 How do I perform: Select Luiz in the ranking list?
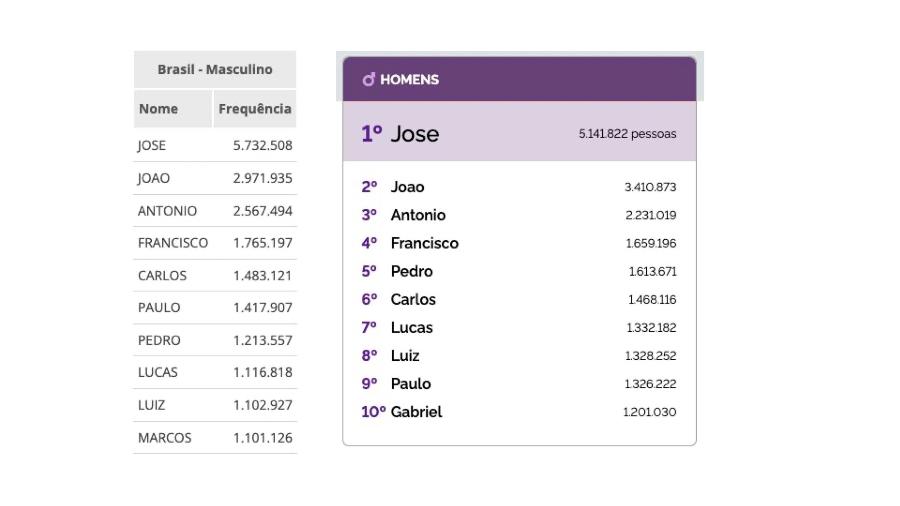405,355
